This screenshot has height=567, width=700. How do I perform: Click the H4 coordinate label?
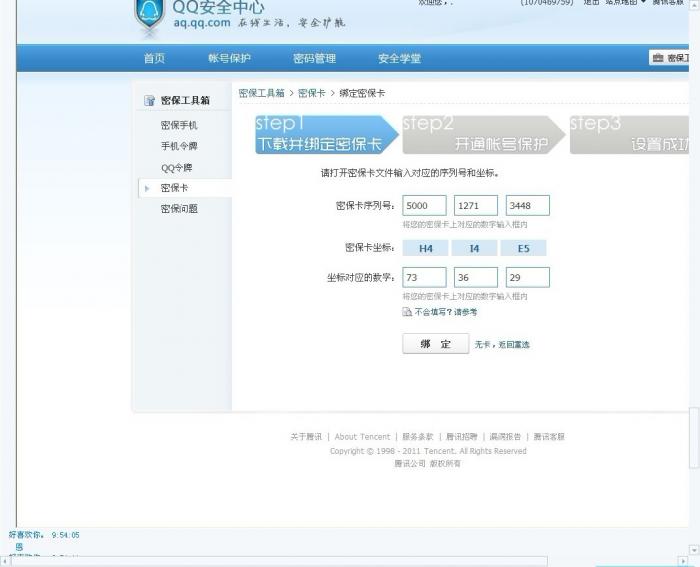(x=425, y=248)
